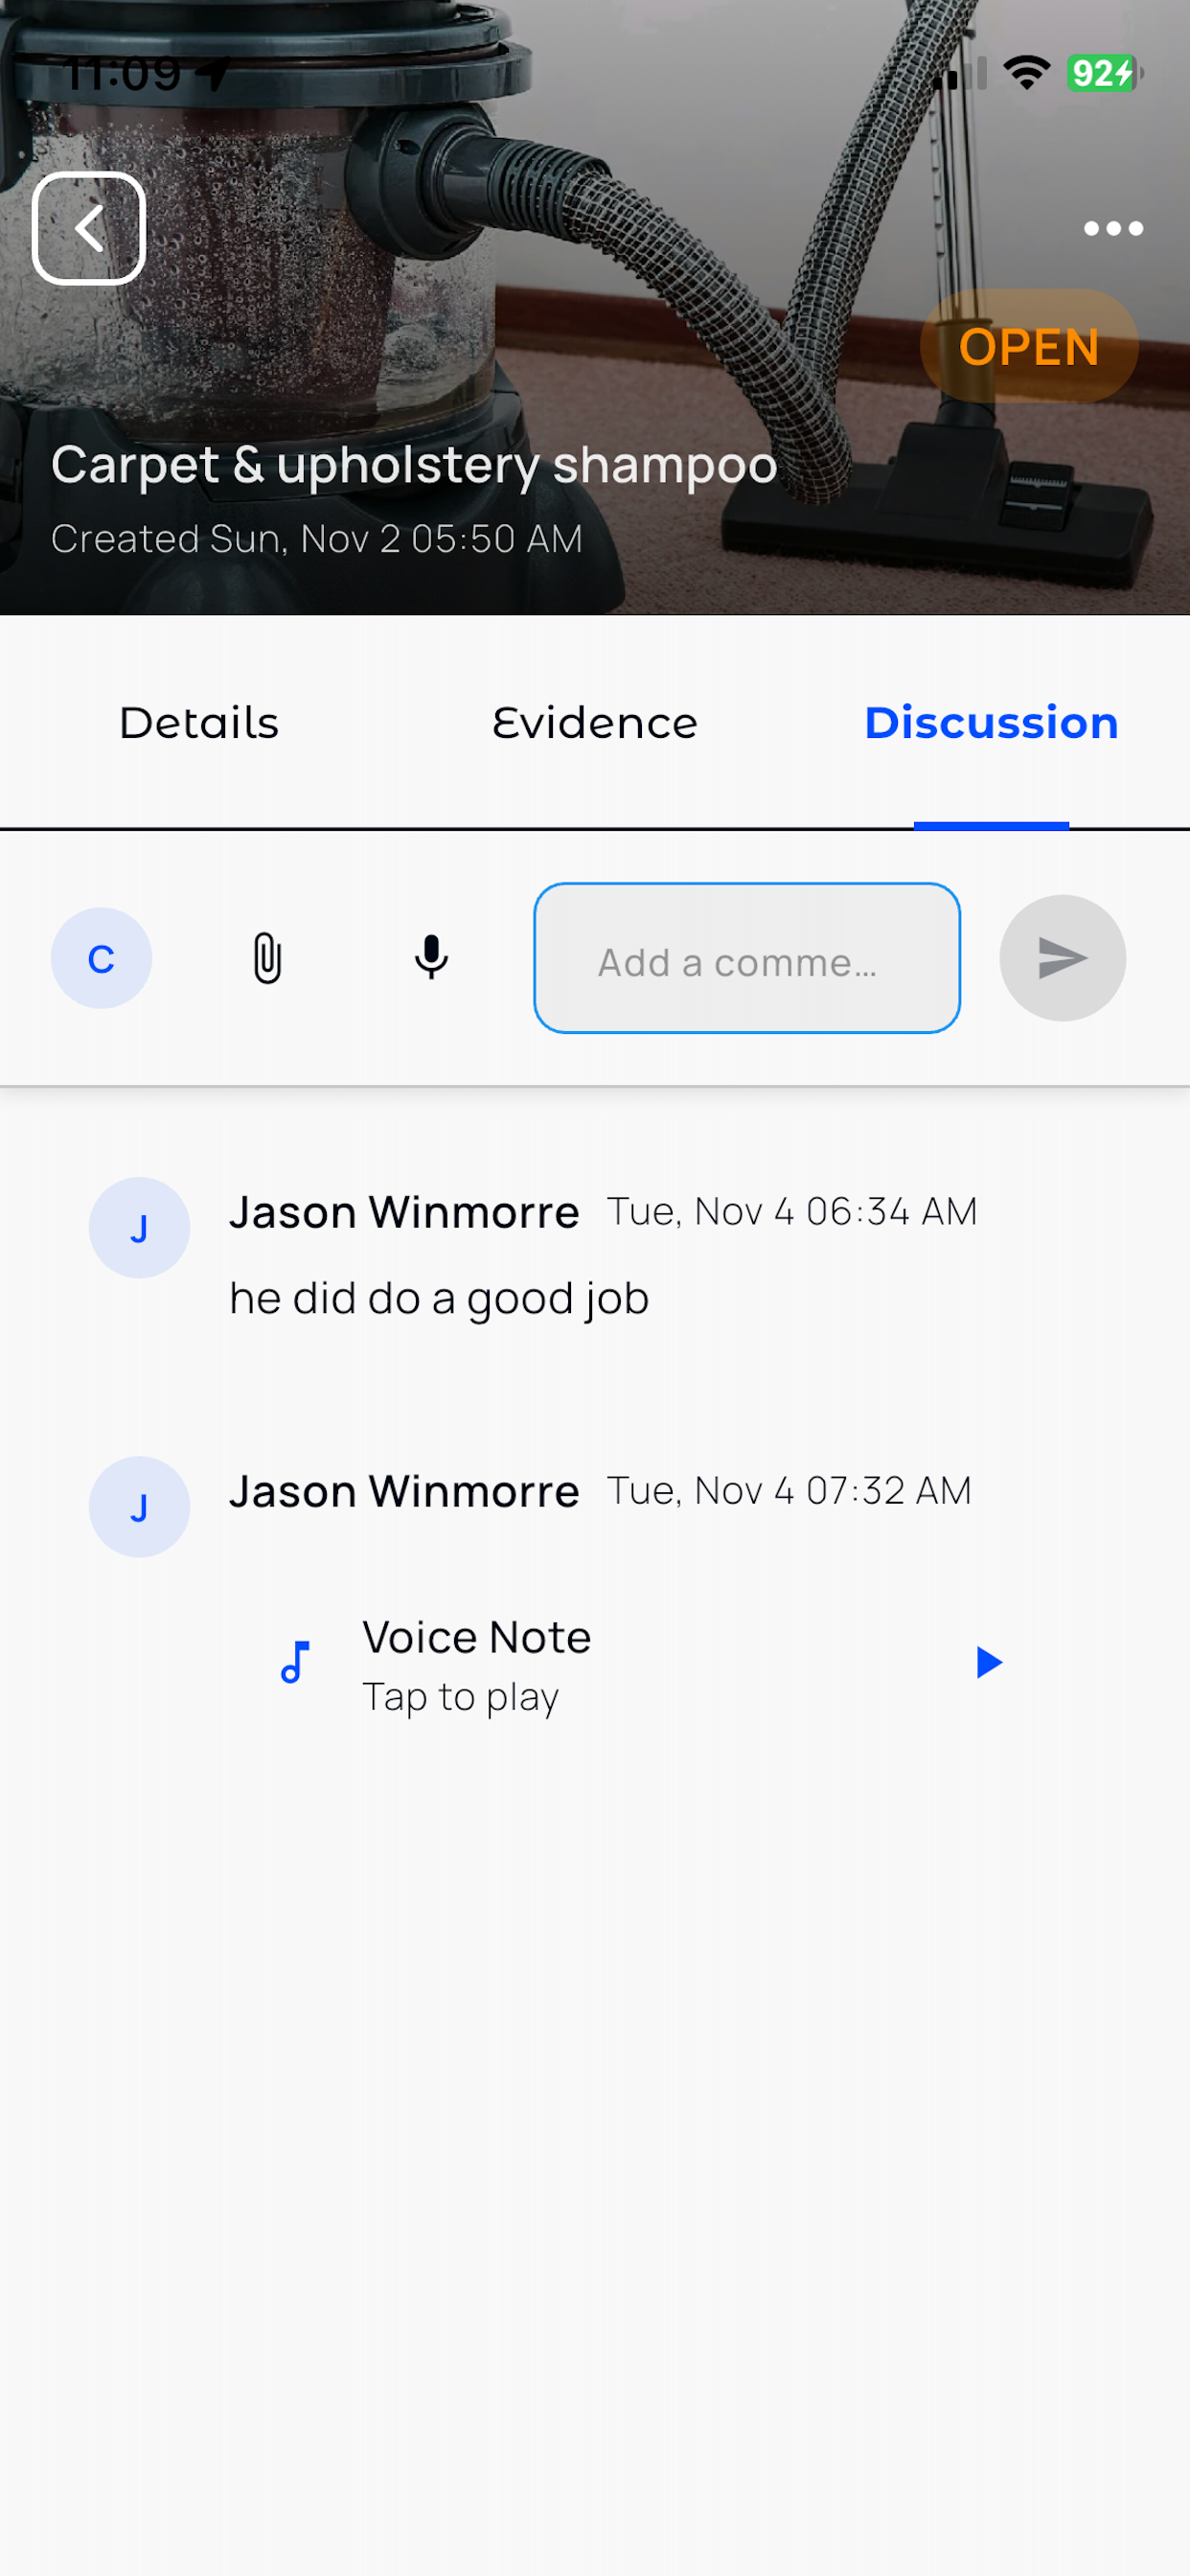
Task: Tap the battery indicator in status bar
Action: pyautogui.click(x=1104, y=73)
